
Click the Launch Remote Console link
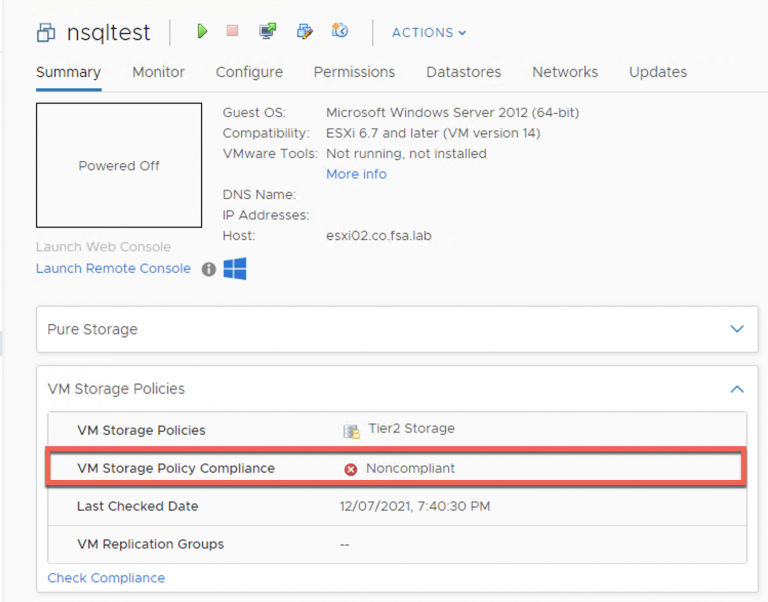113,268
